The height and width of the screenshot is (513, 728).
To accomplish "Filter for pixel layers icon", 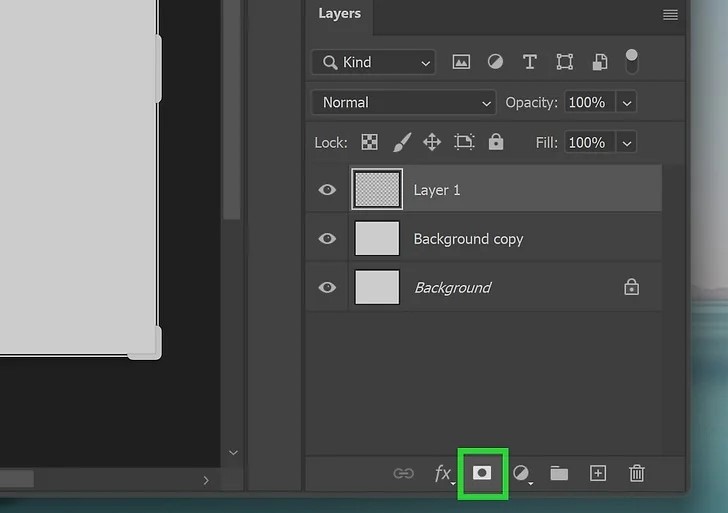I will pyautogui.click(x=461, y=62).
